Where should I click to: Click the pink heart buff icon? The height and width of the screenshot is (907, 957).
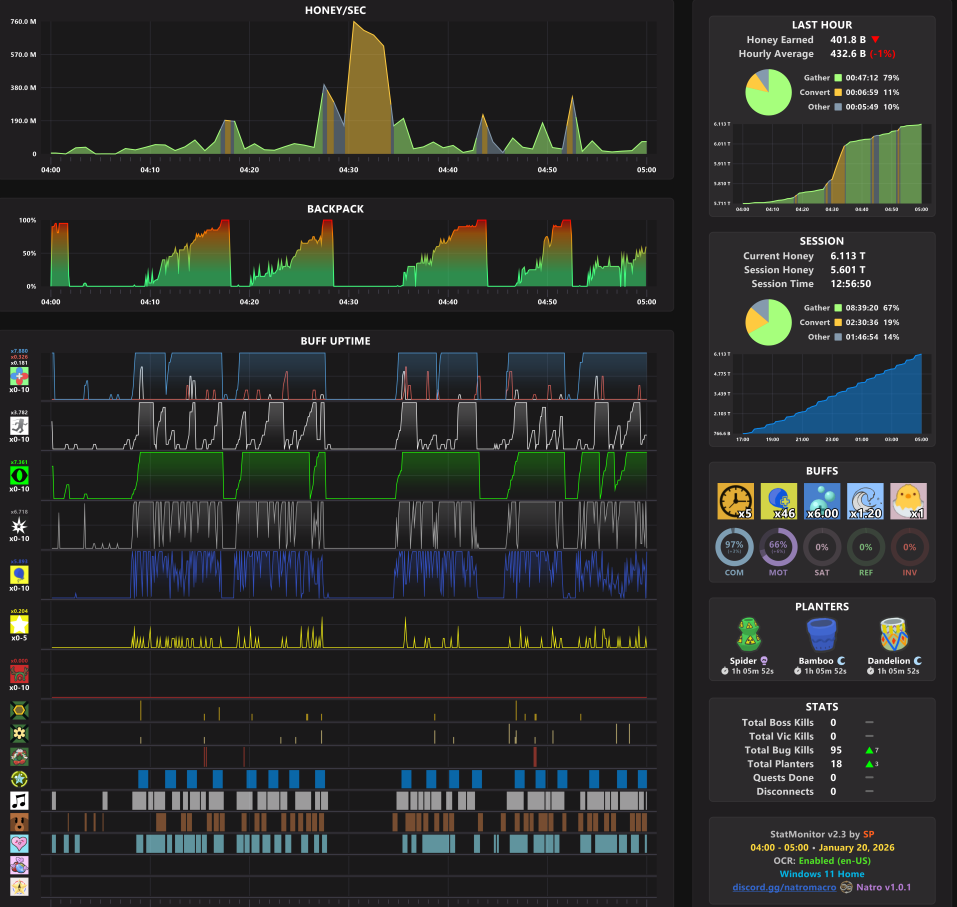19,844
